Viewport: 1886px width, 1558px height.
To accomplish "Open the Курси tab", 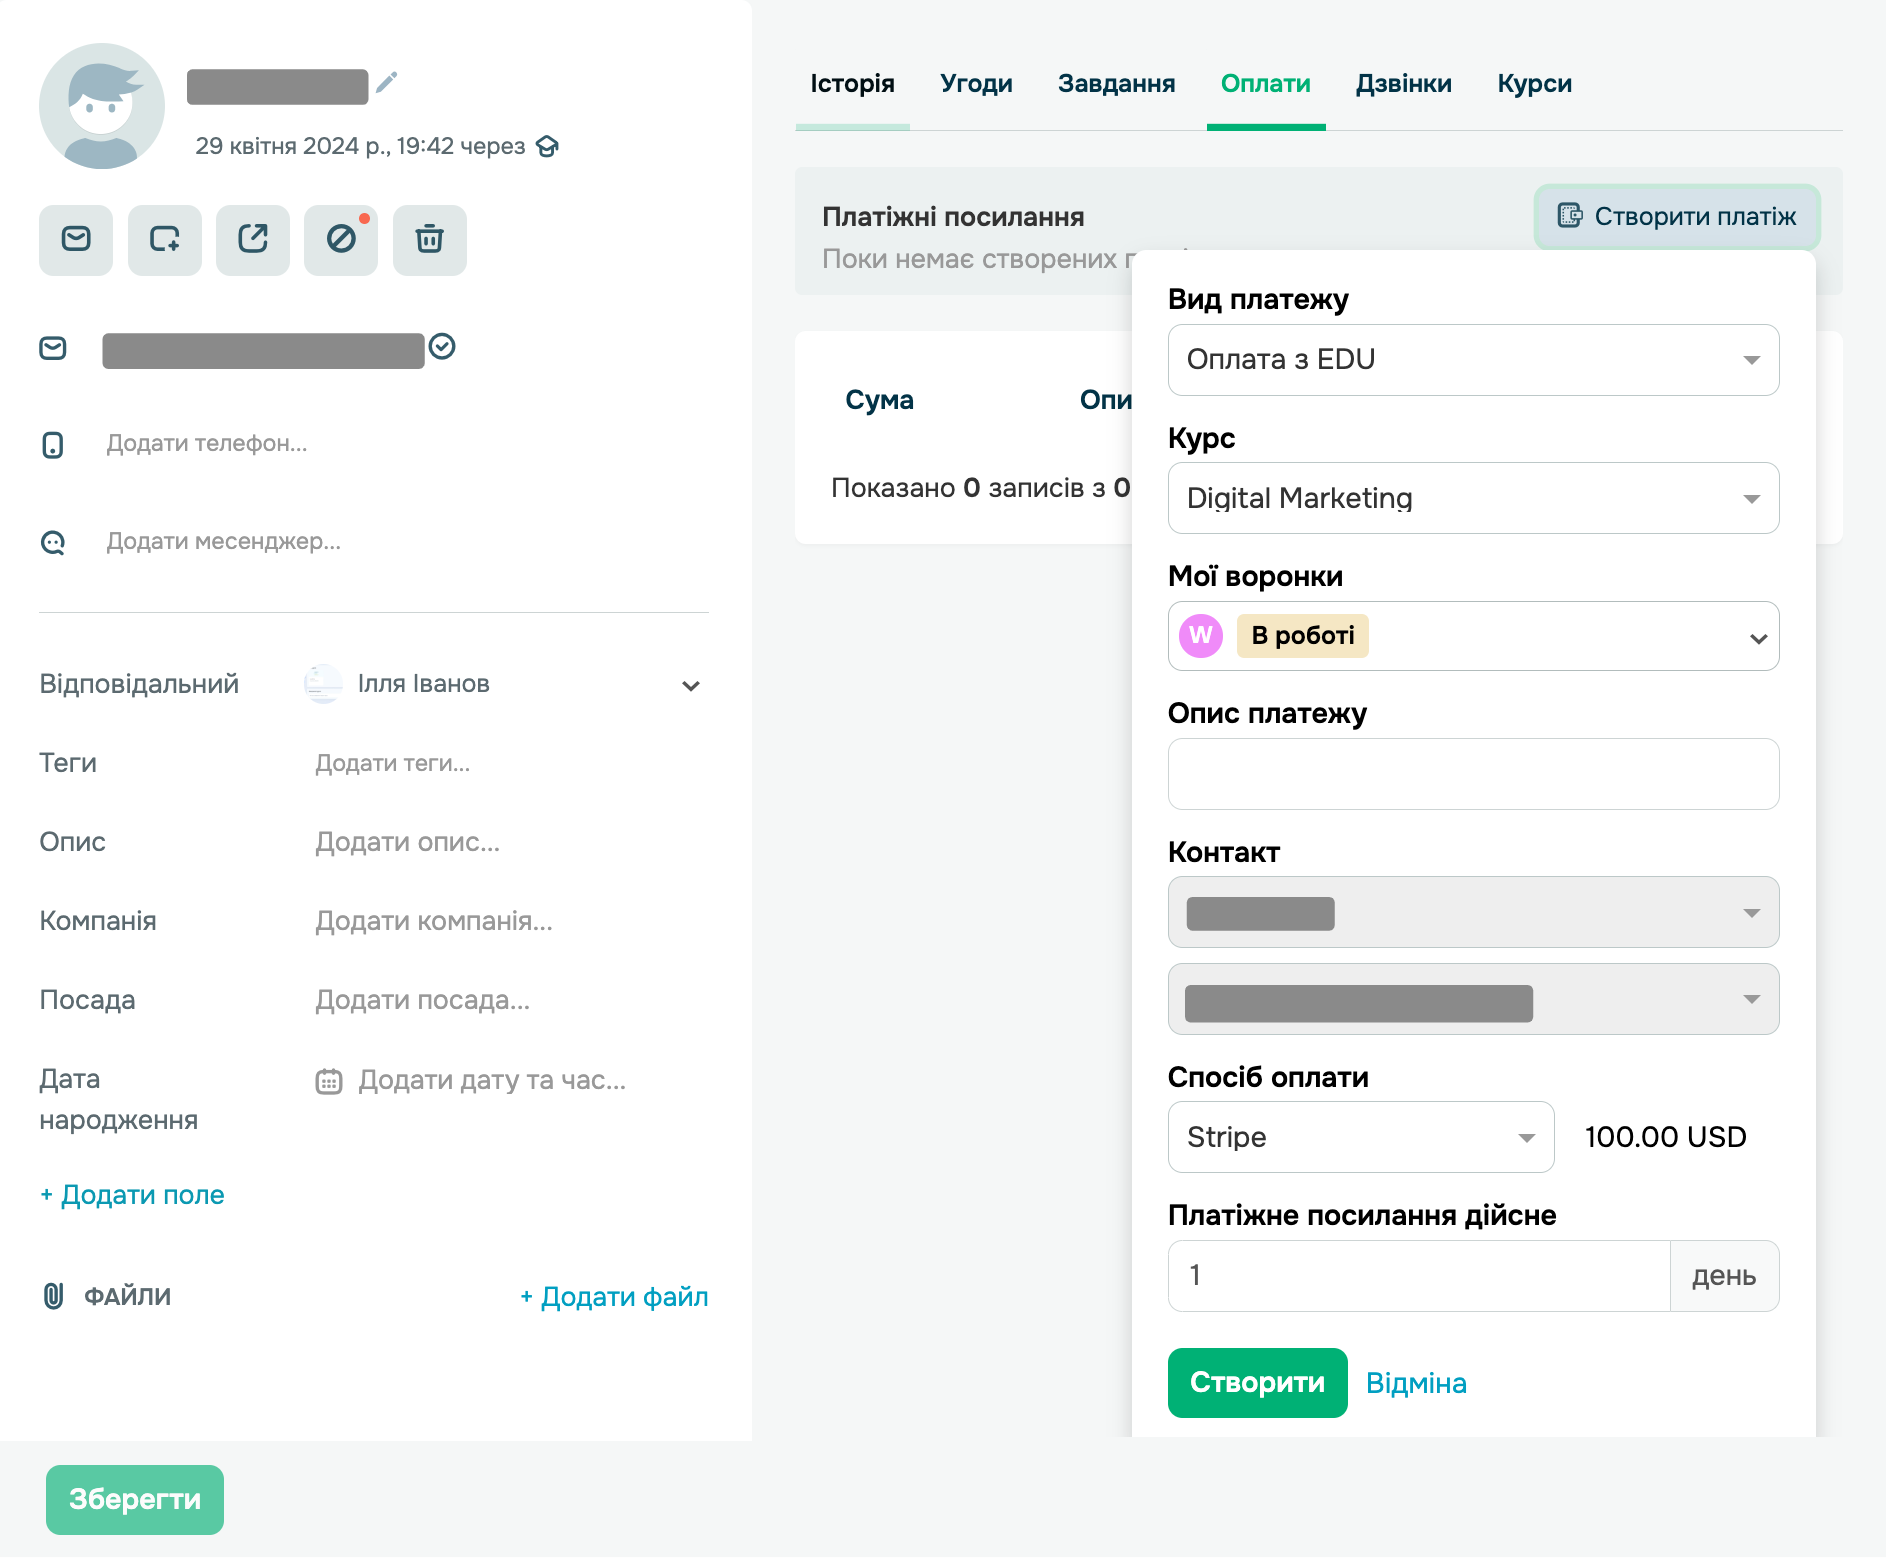I will tap(1534, 84).
